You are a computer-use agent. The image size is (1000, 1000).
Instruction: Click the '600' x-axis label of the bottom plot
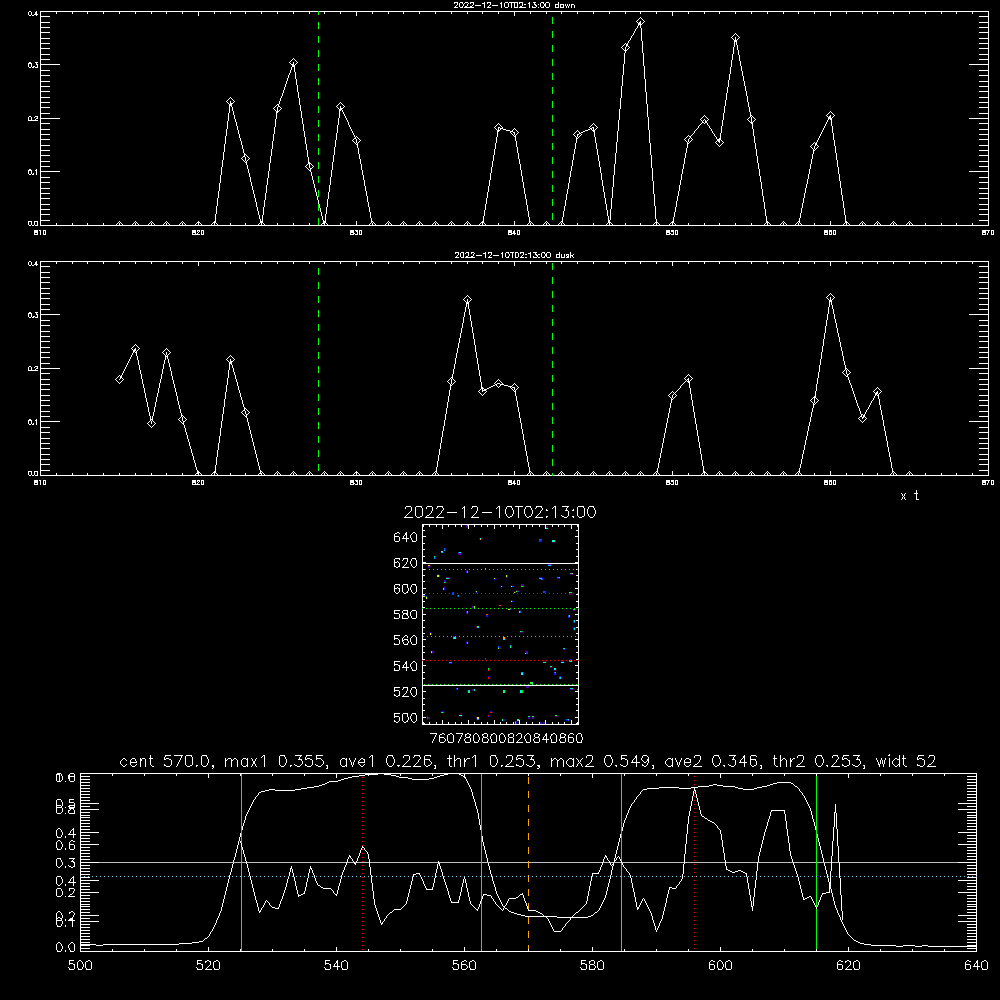point(721,965)
